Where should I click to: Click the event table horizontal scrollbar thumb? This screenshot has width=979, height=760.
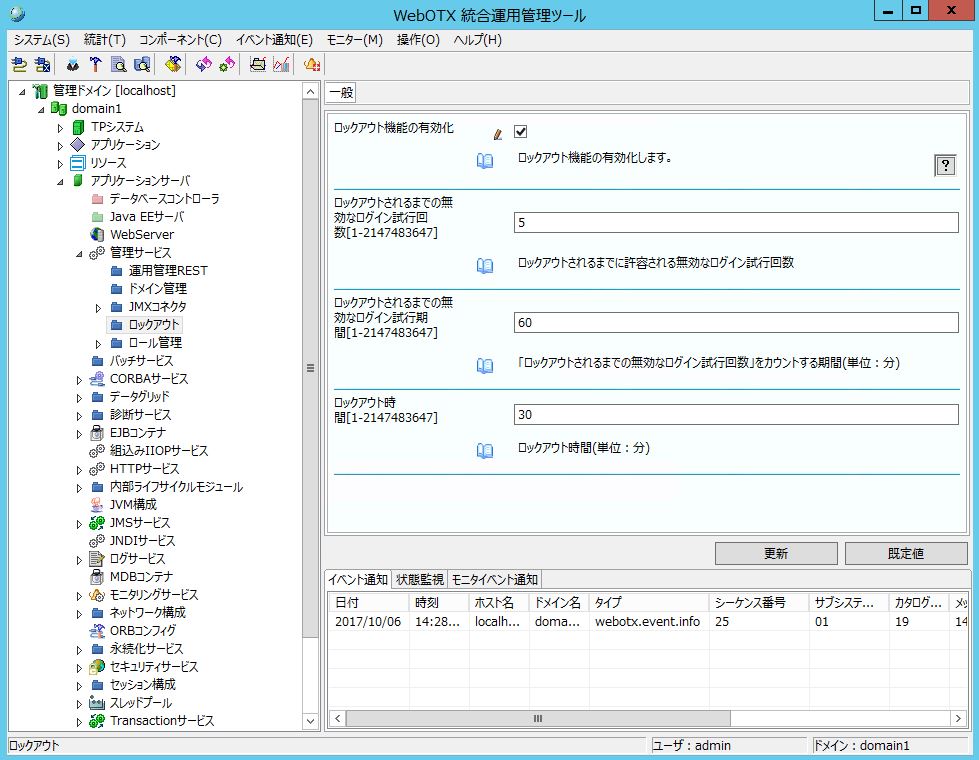(x=536, y=718)
